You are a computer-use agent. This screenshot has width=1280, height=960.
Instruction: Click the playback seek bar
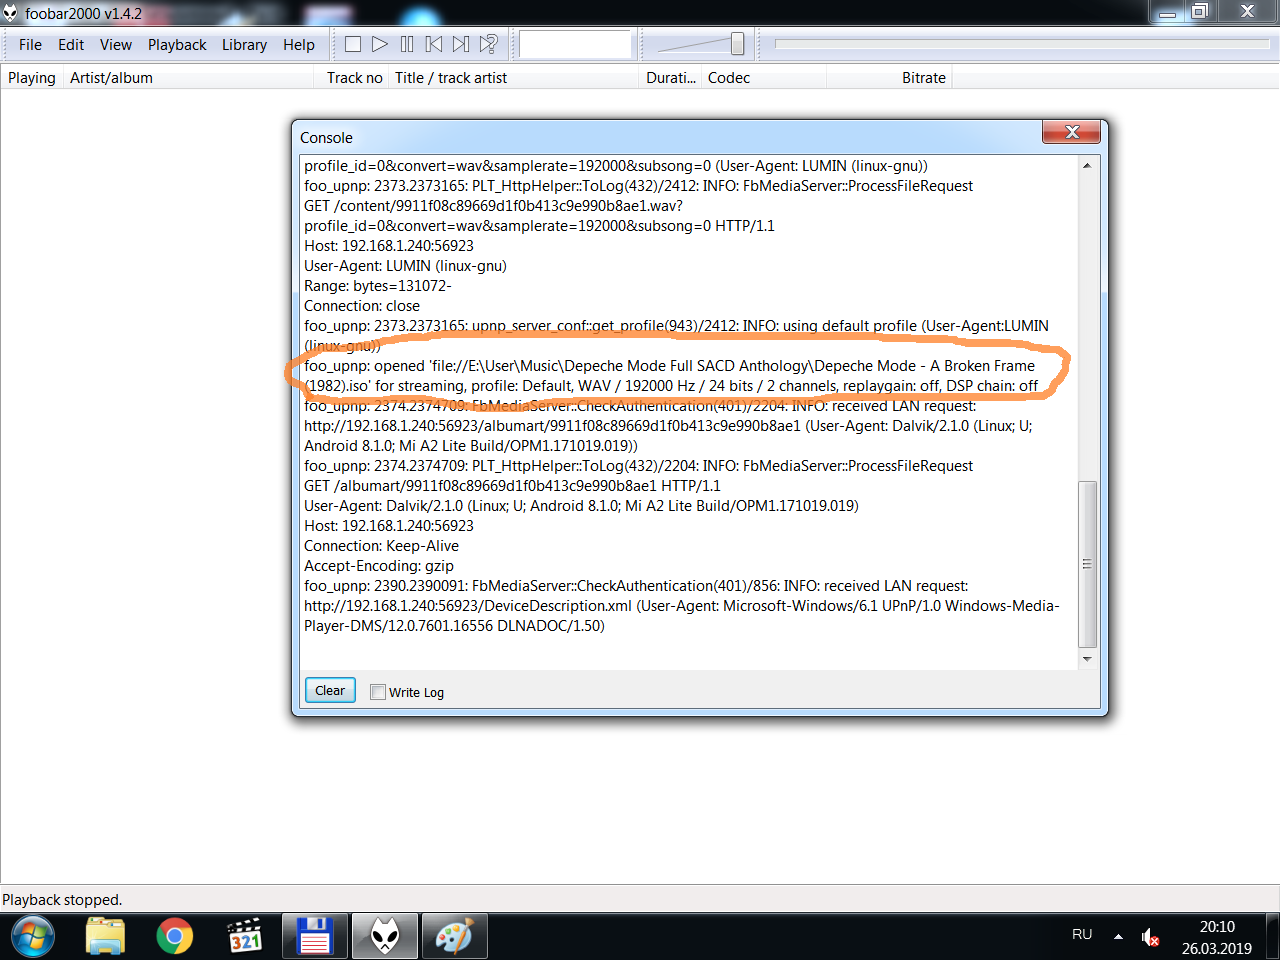[1023, 44]
